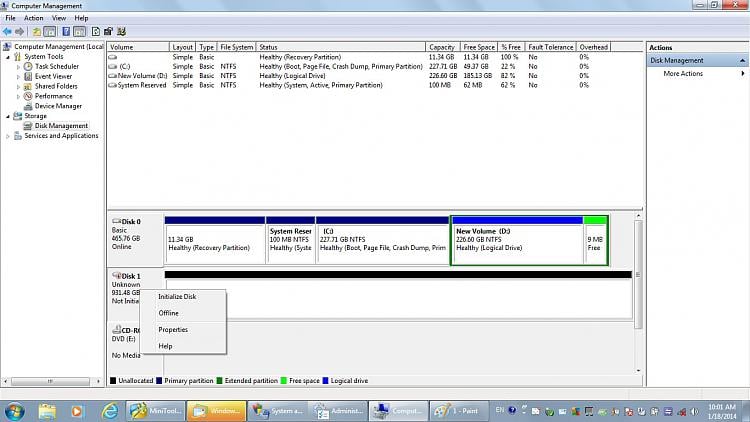Select the Device Manager icon in the tree

pyautogui.click(x=28, y=106)
